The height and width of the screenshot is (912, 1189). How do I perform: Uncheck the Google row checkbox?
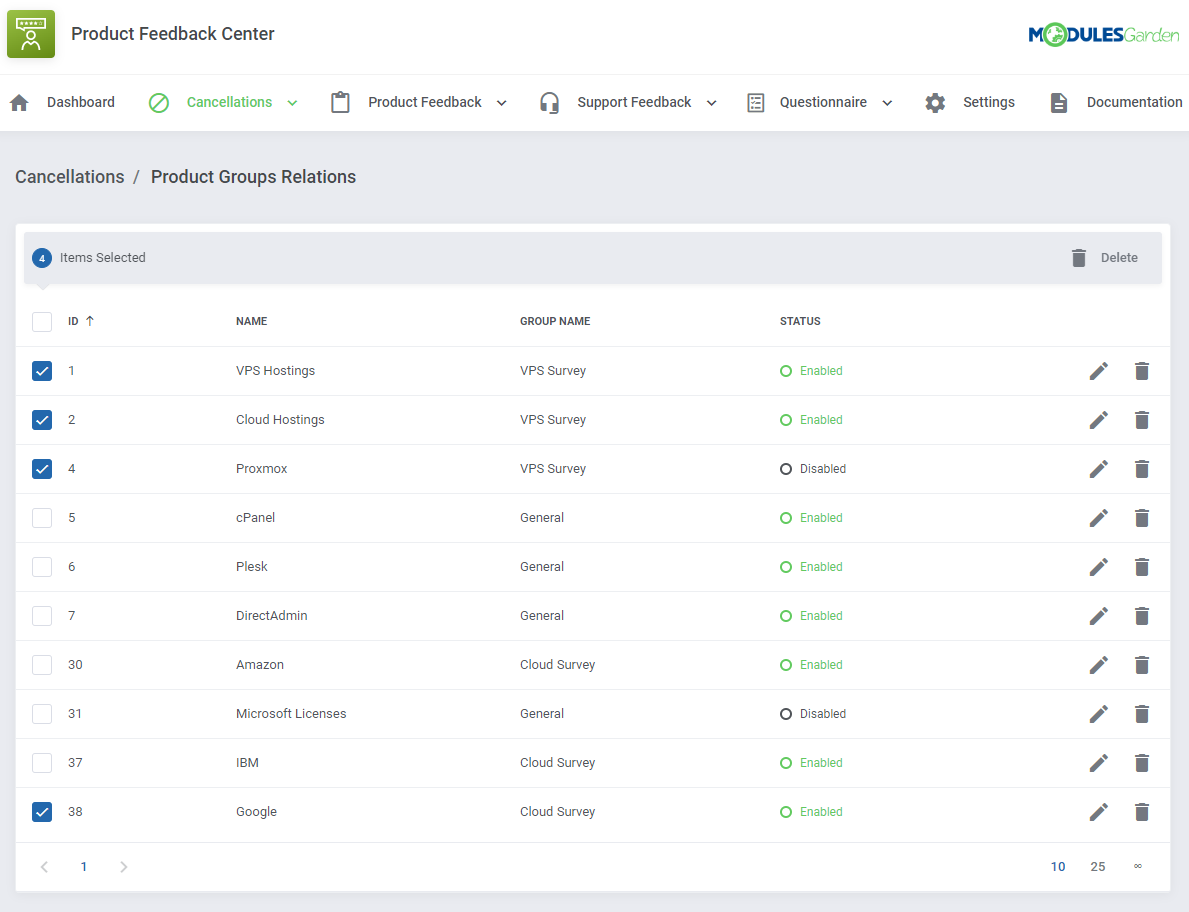point(42,812)
